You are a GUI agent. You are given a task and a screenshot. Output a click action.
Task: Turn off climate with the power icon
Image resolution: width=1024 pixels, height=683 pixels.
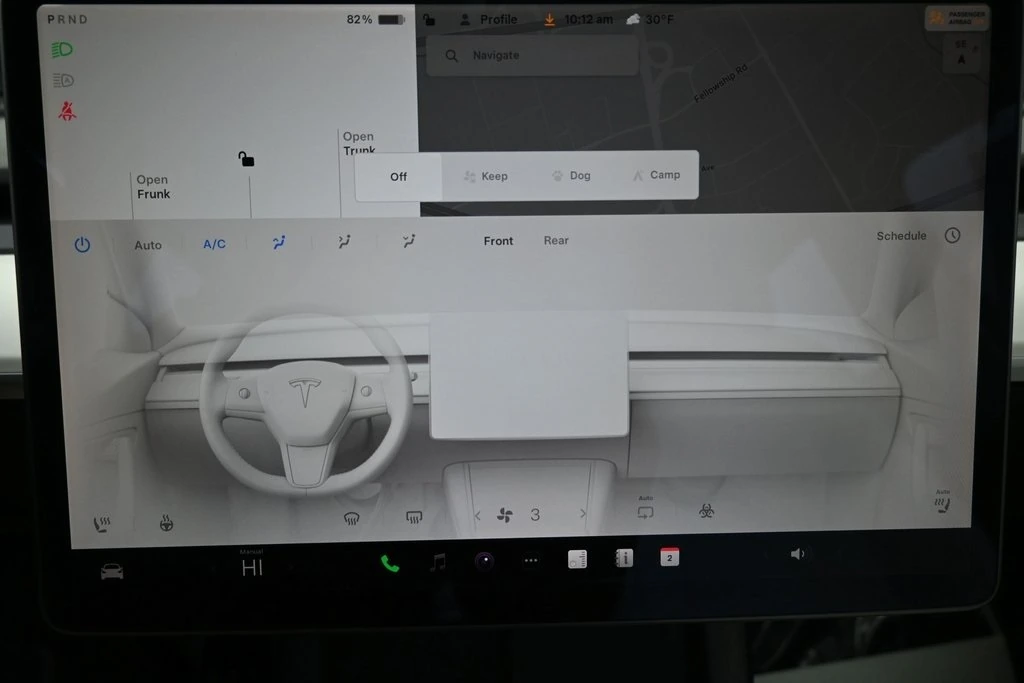point(82,244)
